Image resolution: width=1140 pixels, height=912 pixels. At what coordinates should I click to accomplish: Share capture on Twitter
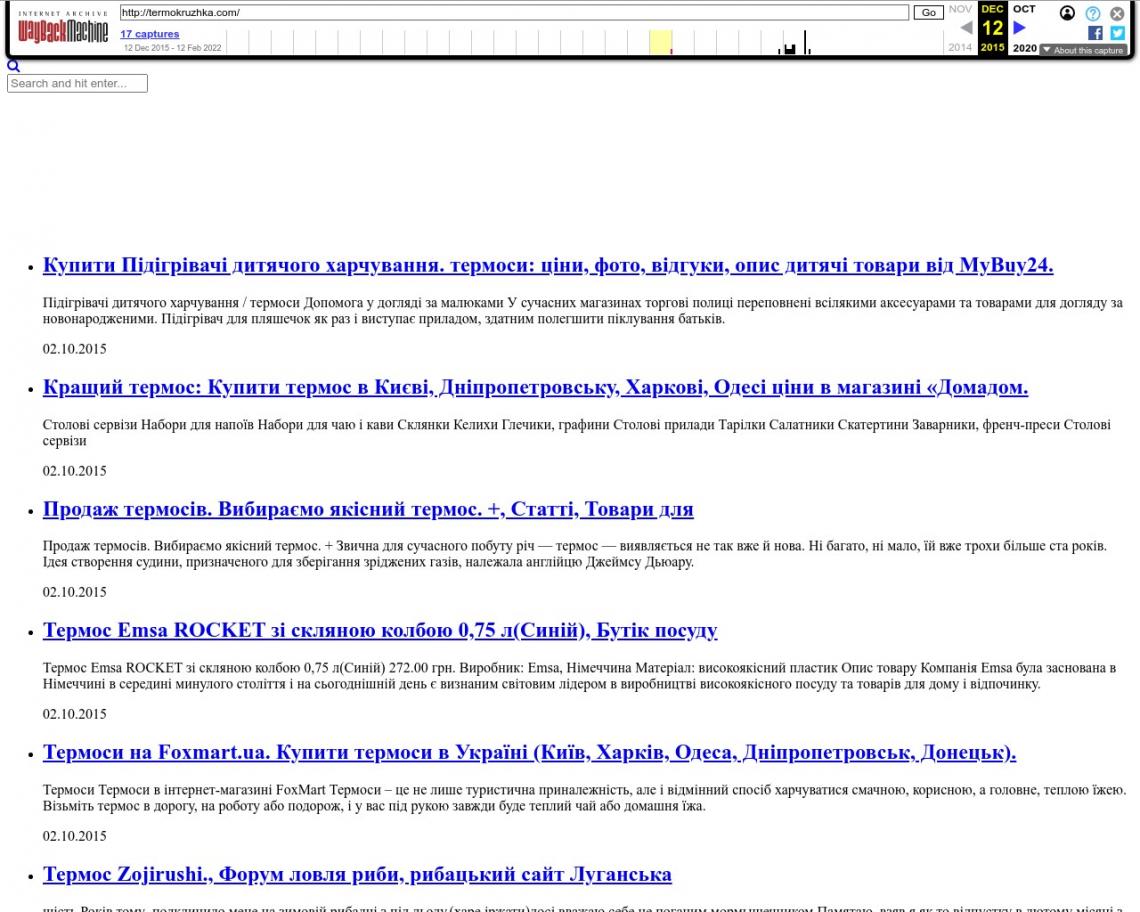click(1117, 33)
